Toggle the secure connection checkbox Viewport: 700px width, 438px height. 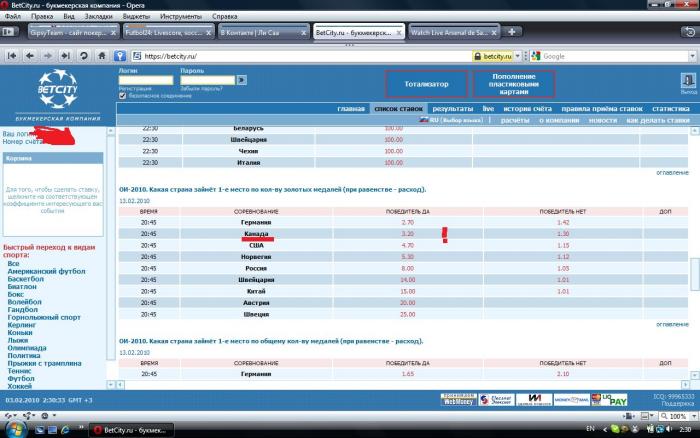pyautogui.click(x=122, y=96)
